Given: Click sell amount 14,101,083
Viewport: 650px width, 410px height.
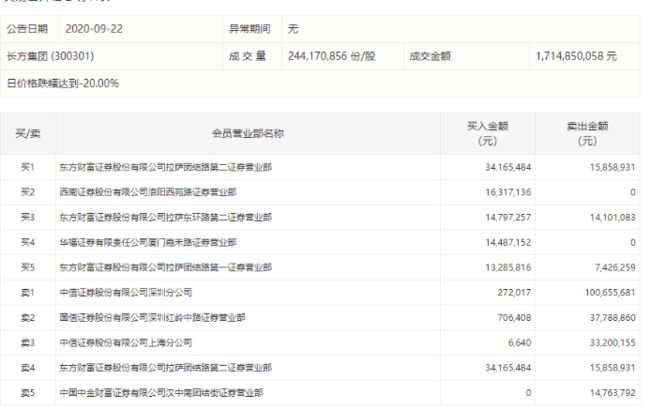Looking at the screenshot, I should point(612,217).
